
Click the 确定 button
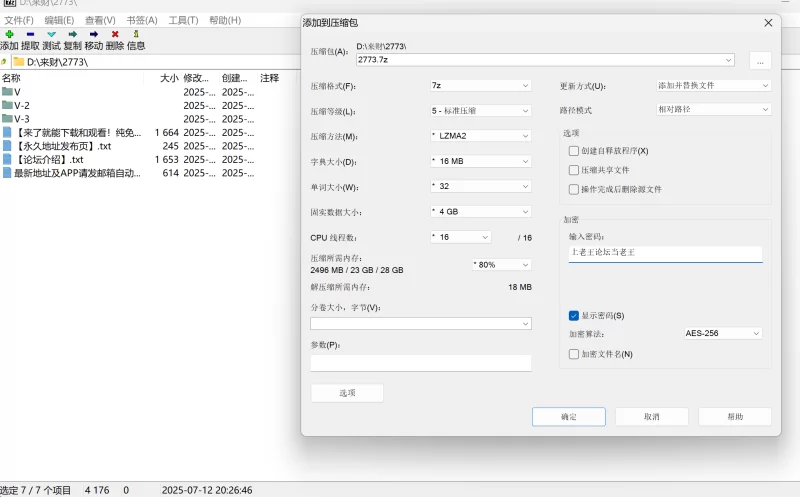569,417
